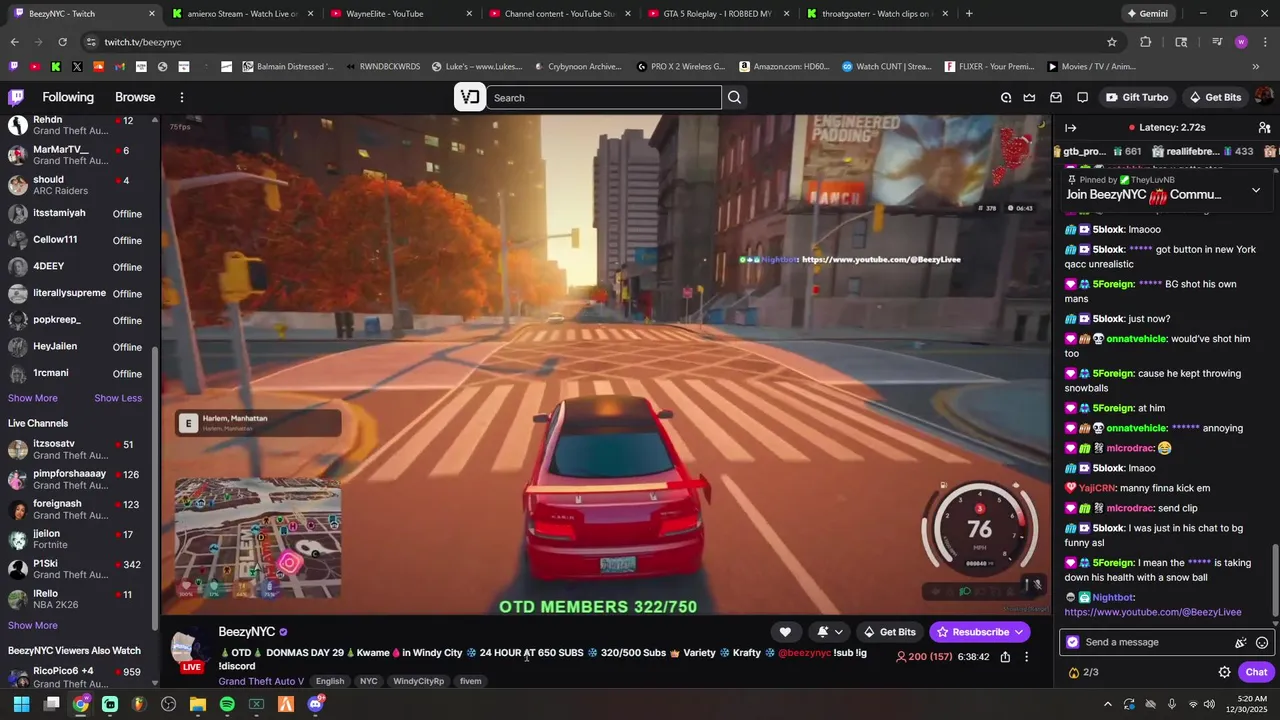
Task: Open the notifications inbox icon
Action: (x=1056, y=97)
